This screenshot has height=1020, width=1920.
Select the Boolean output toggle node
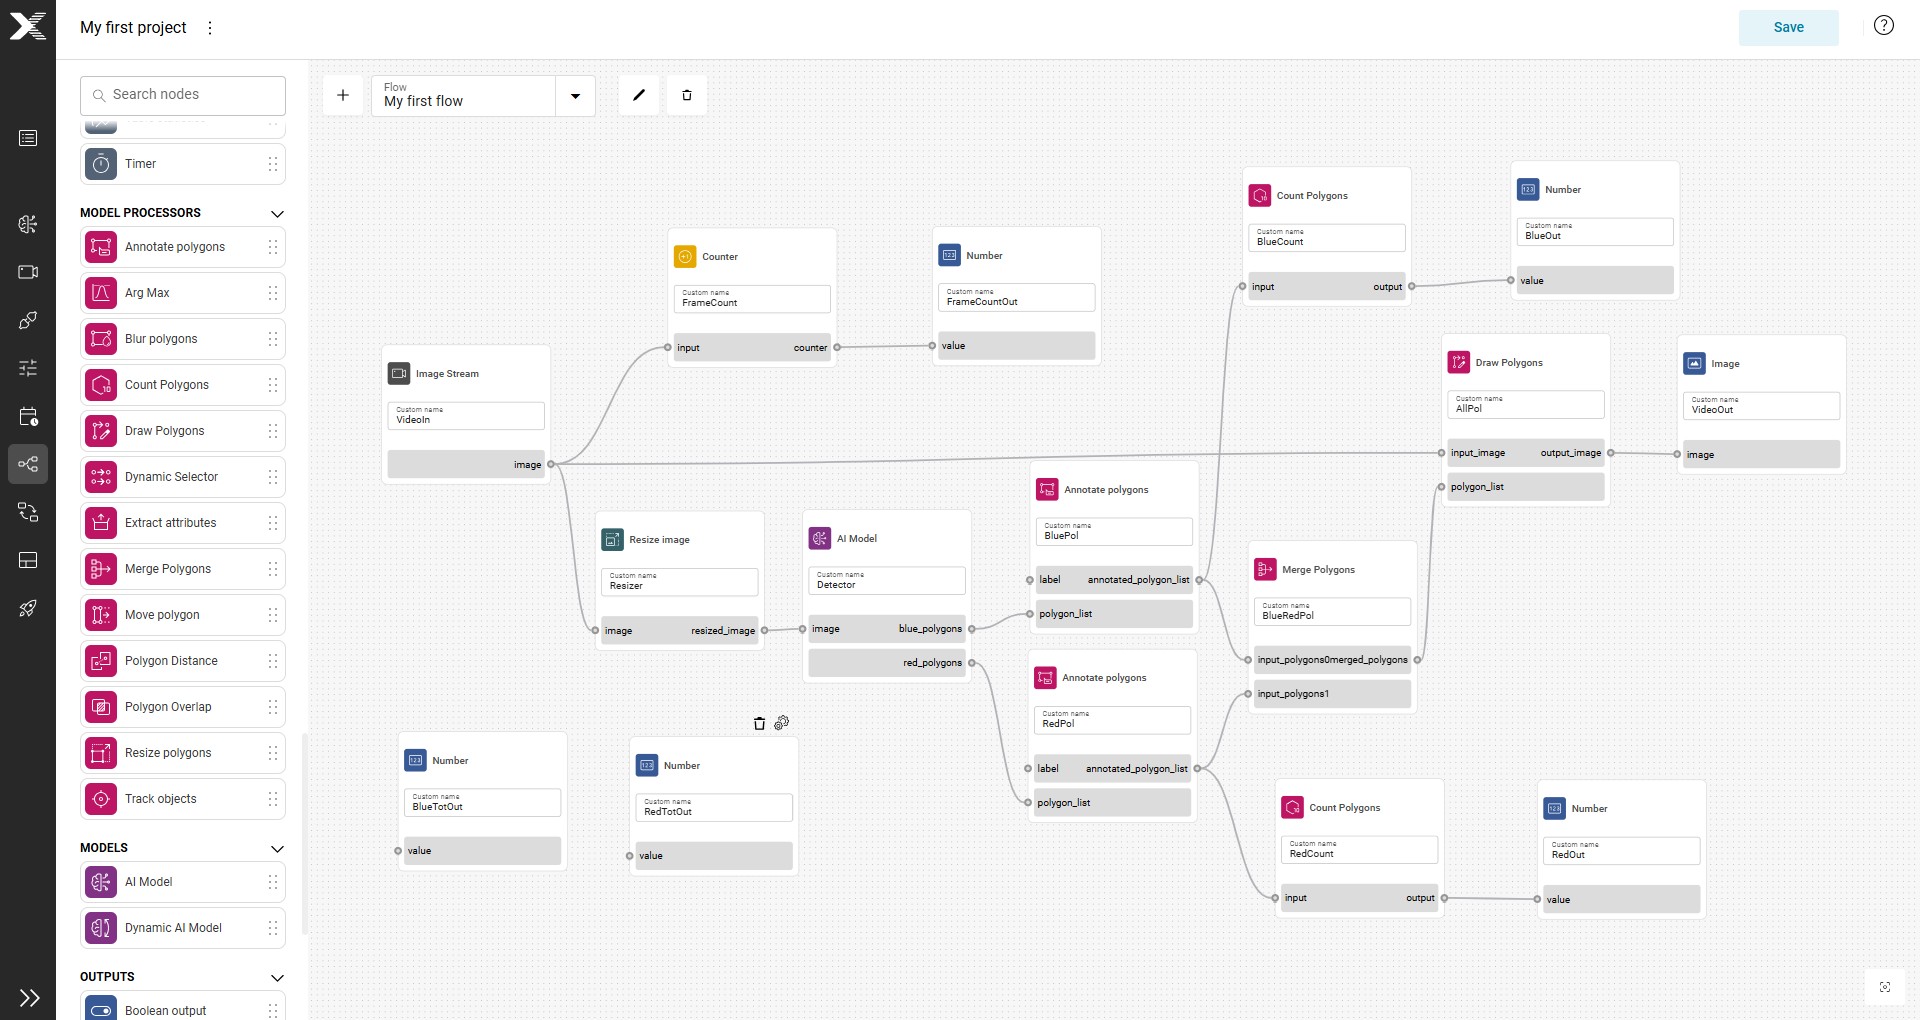coord(183,1005)
